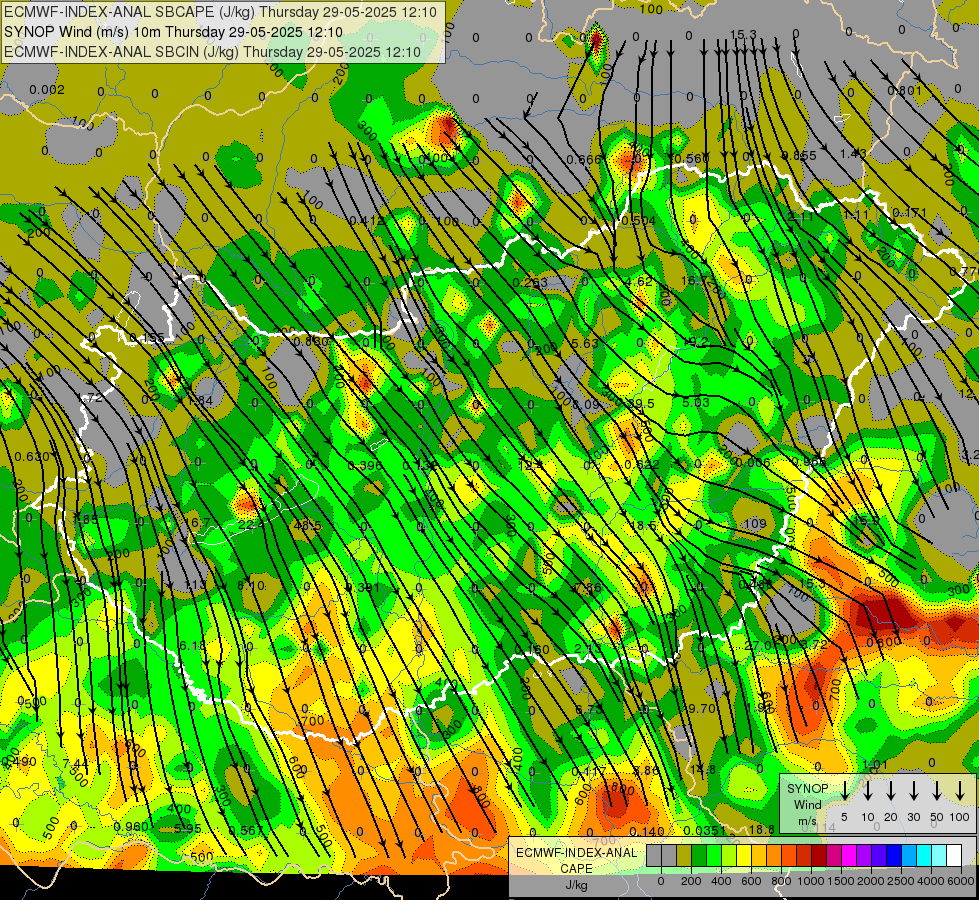This screenshot has width=979, height=900.
Task: Click the 0.155 value on the map
Action: pos(147,339)
